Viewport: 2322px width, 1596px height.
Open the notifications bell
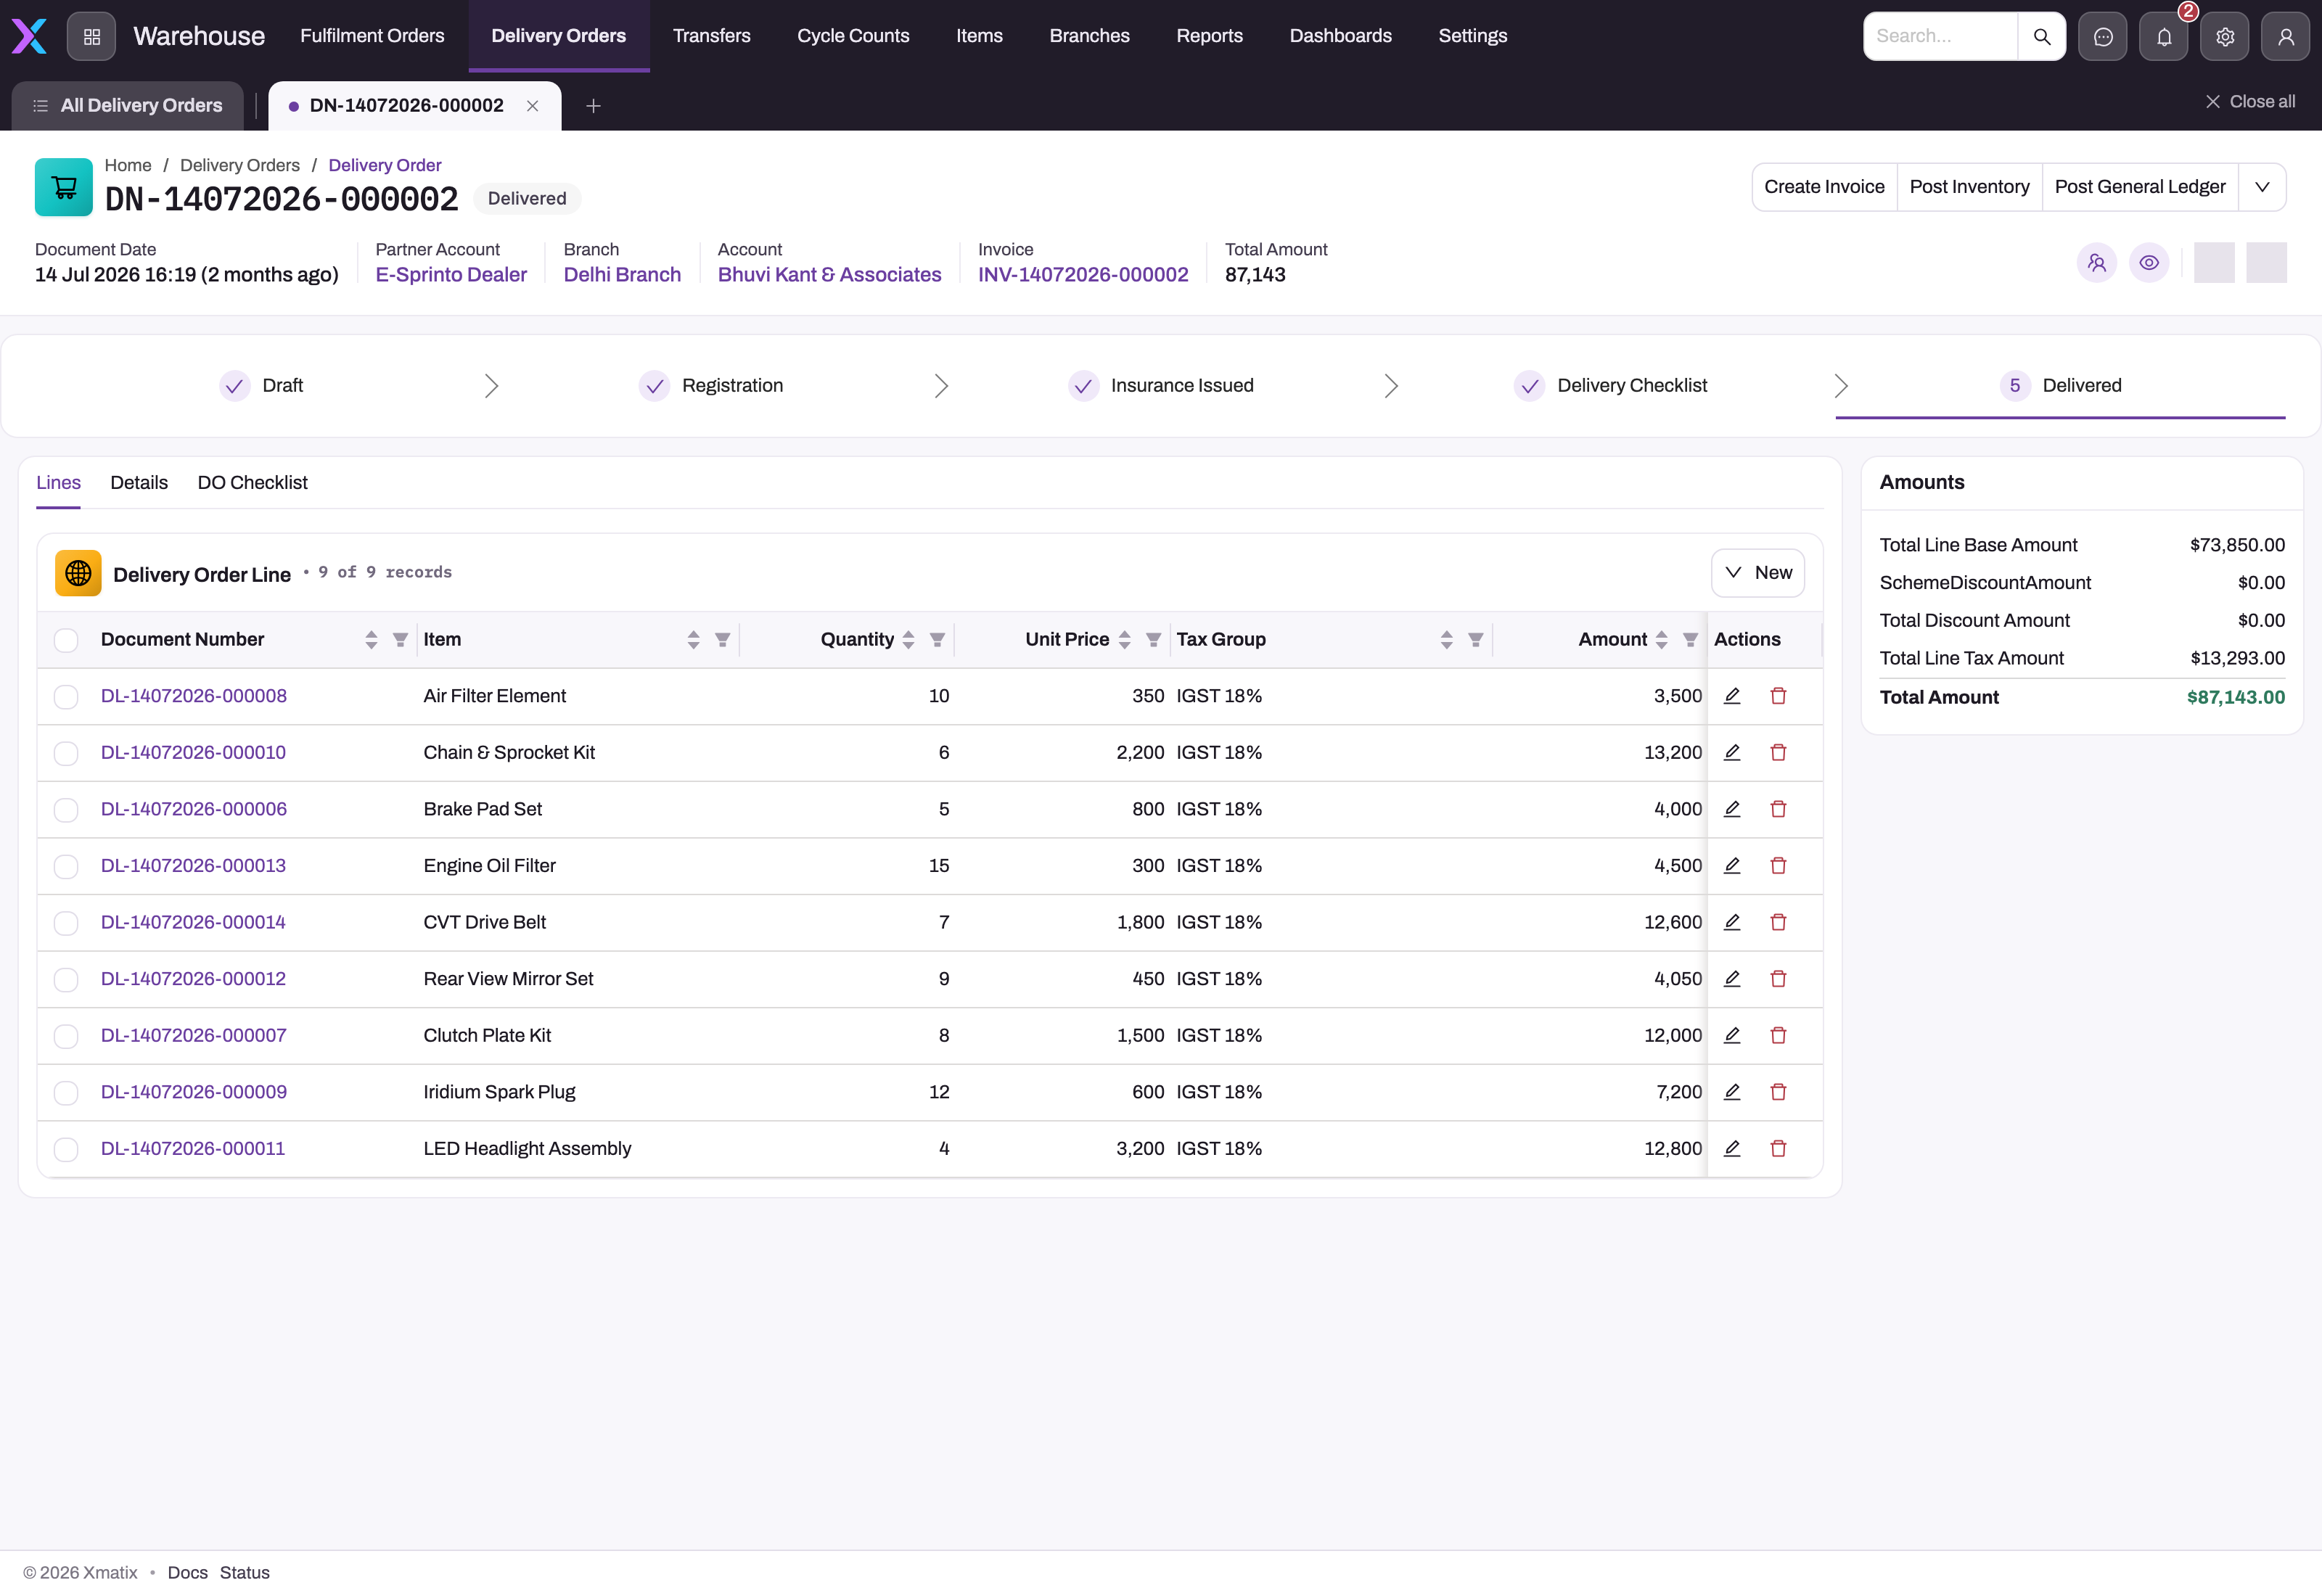[x=2163, y=36]
